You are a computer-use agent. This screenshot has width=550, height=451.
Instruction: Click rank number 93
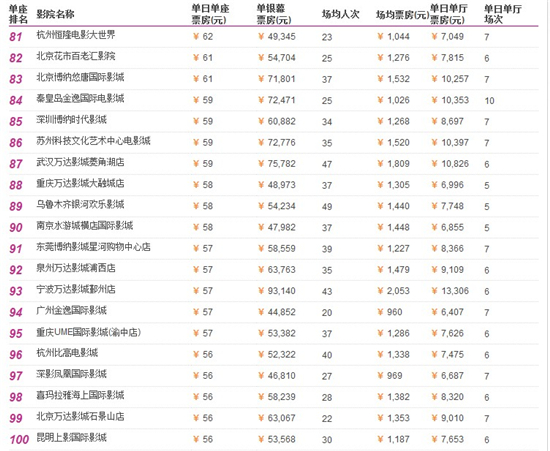tap(16, 291)
